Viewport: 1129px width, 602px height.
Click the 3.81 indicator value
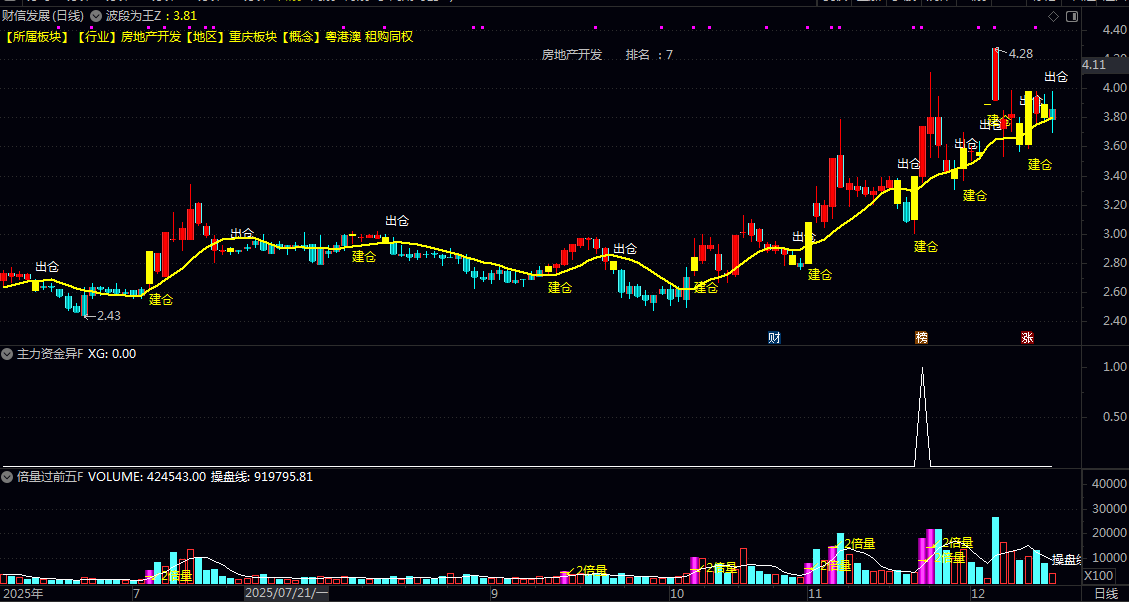tap(185, 16)
